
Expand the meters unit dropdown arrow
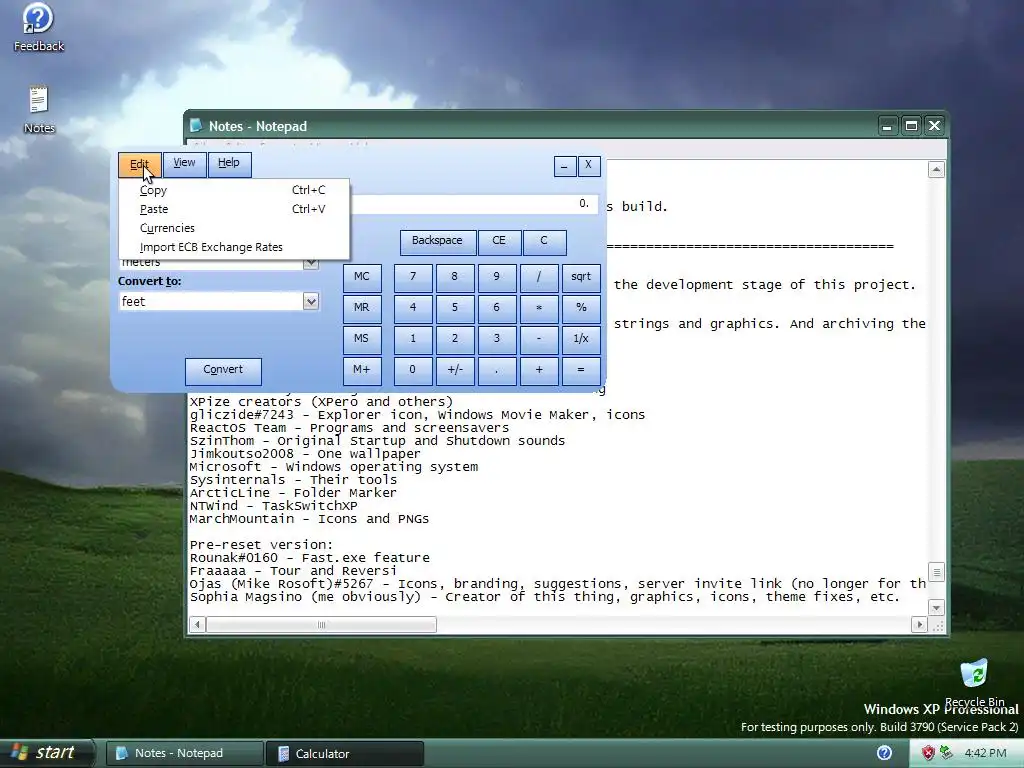pos(311,263)
